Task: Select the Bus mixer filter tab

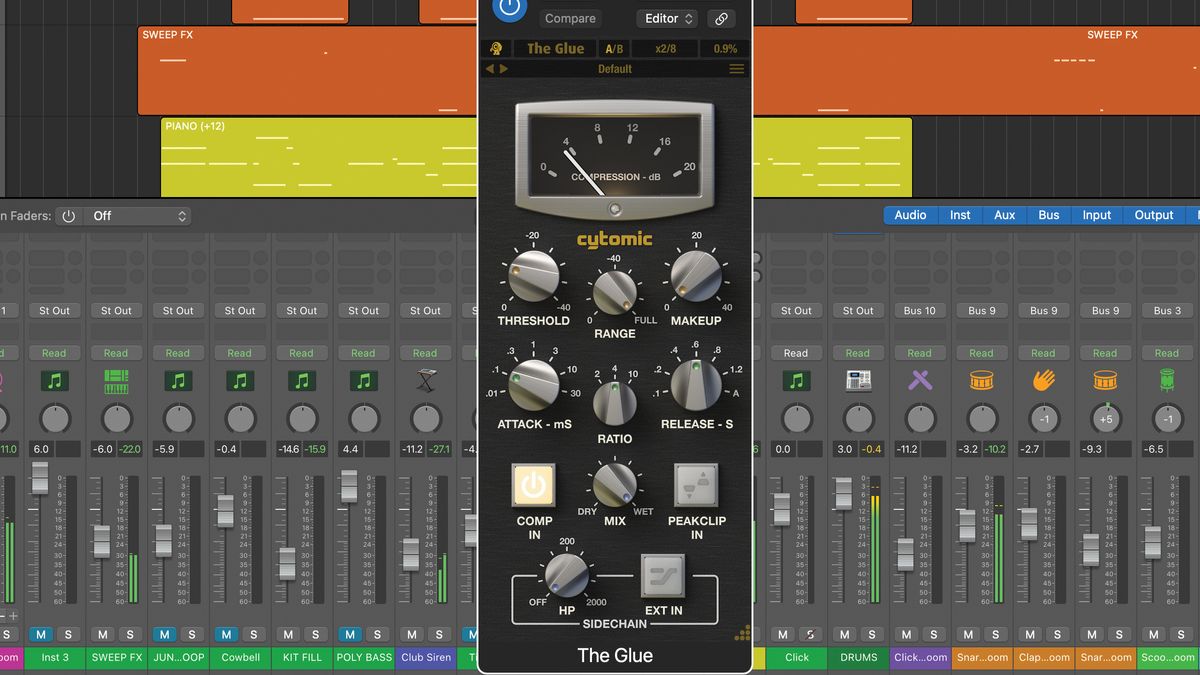Action: pyautogui.click(x=1049, y=215)
